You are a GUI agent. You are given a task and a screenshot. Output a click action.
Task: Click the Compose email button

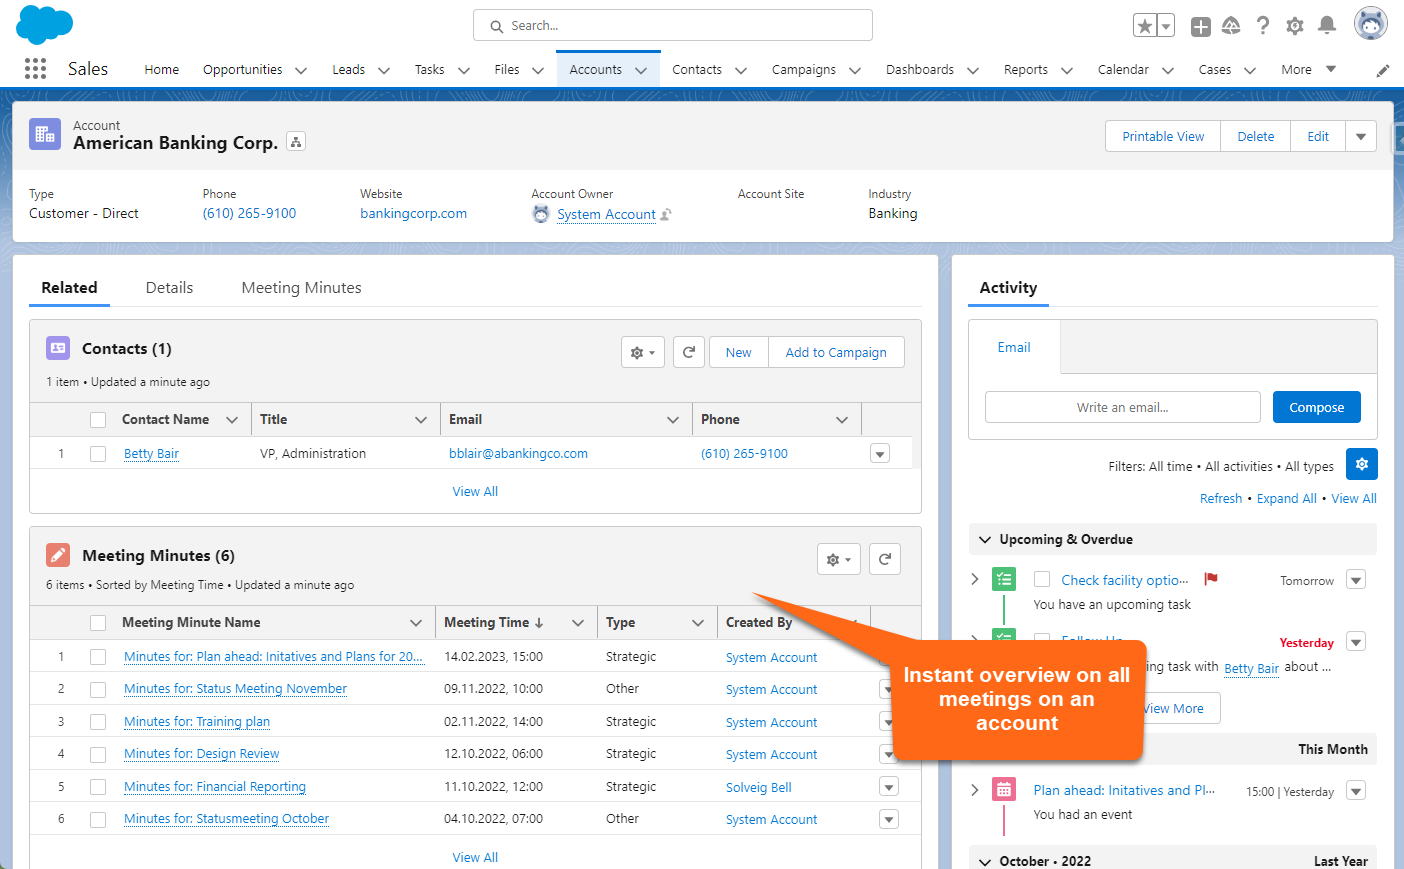pos(1316,407)
